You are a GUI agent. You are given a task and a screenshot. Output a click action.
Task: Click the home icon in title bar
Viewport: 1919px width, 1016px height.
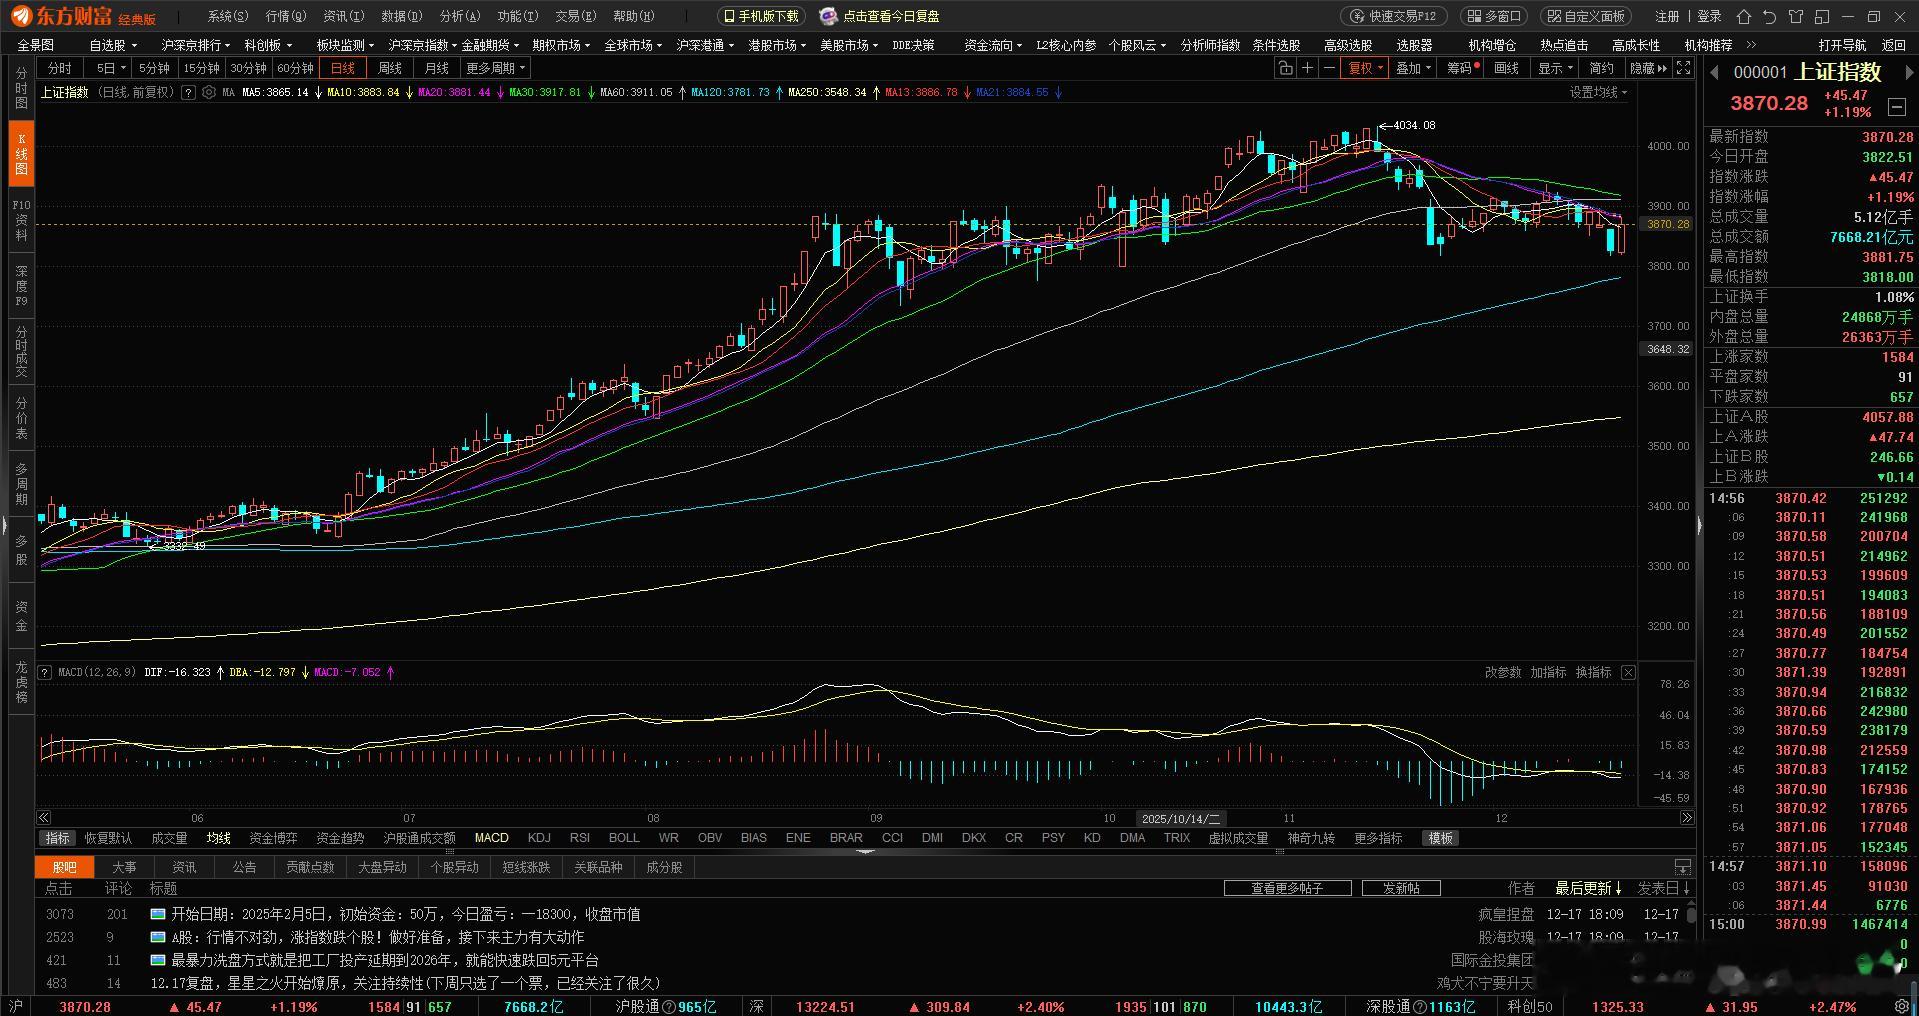[1744, 16]
